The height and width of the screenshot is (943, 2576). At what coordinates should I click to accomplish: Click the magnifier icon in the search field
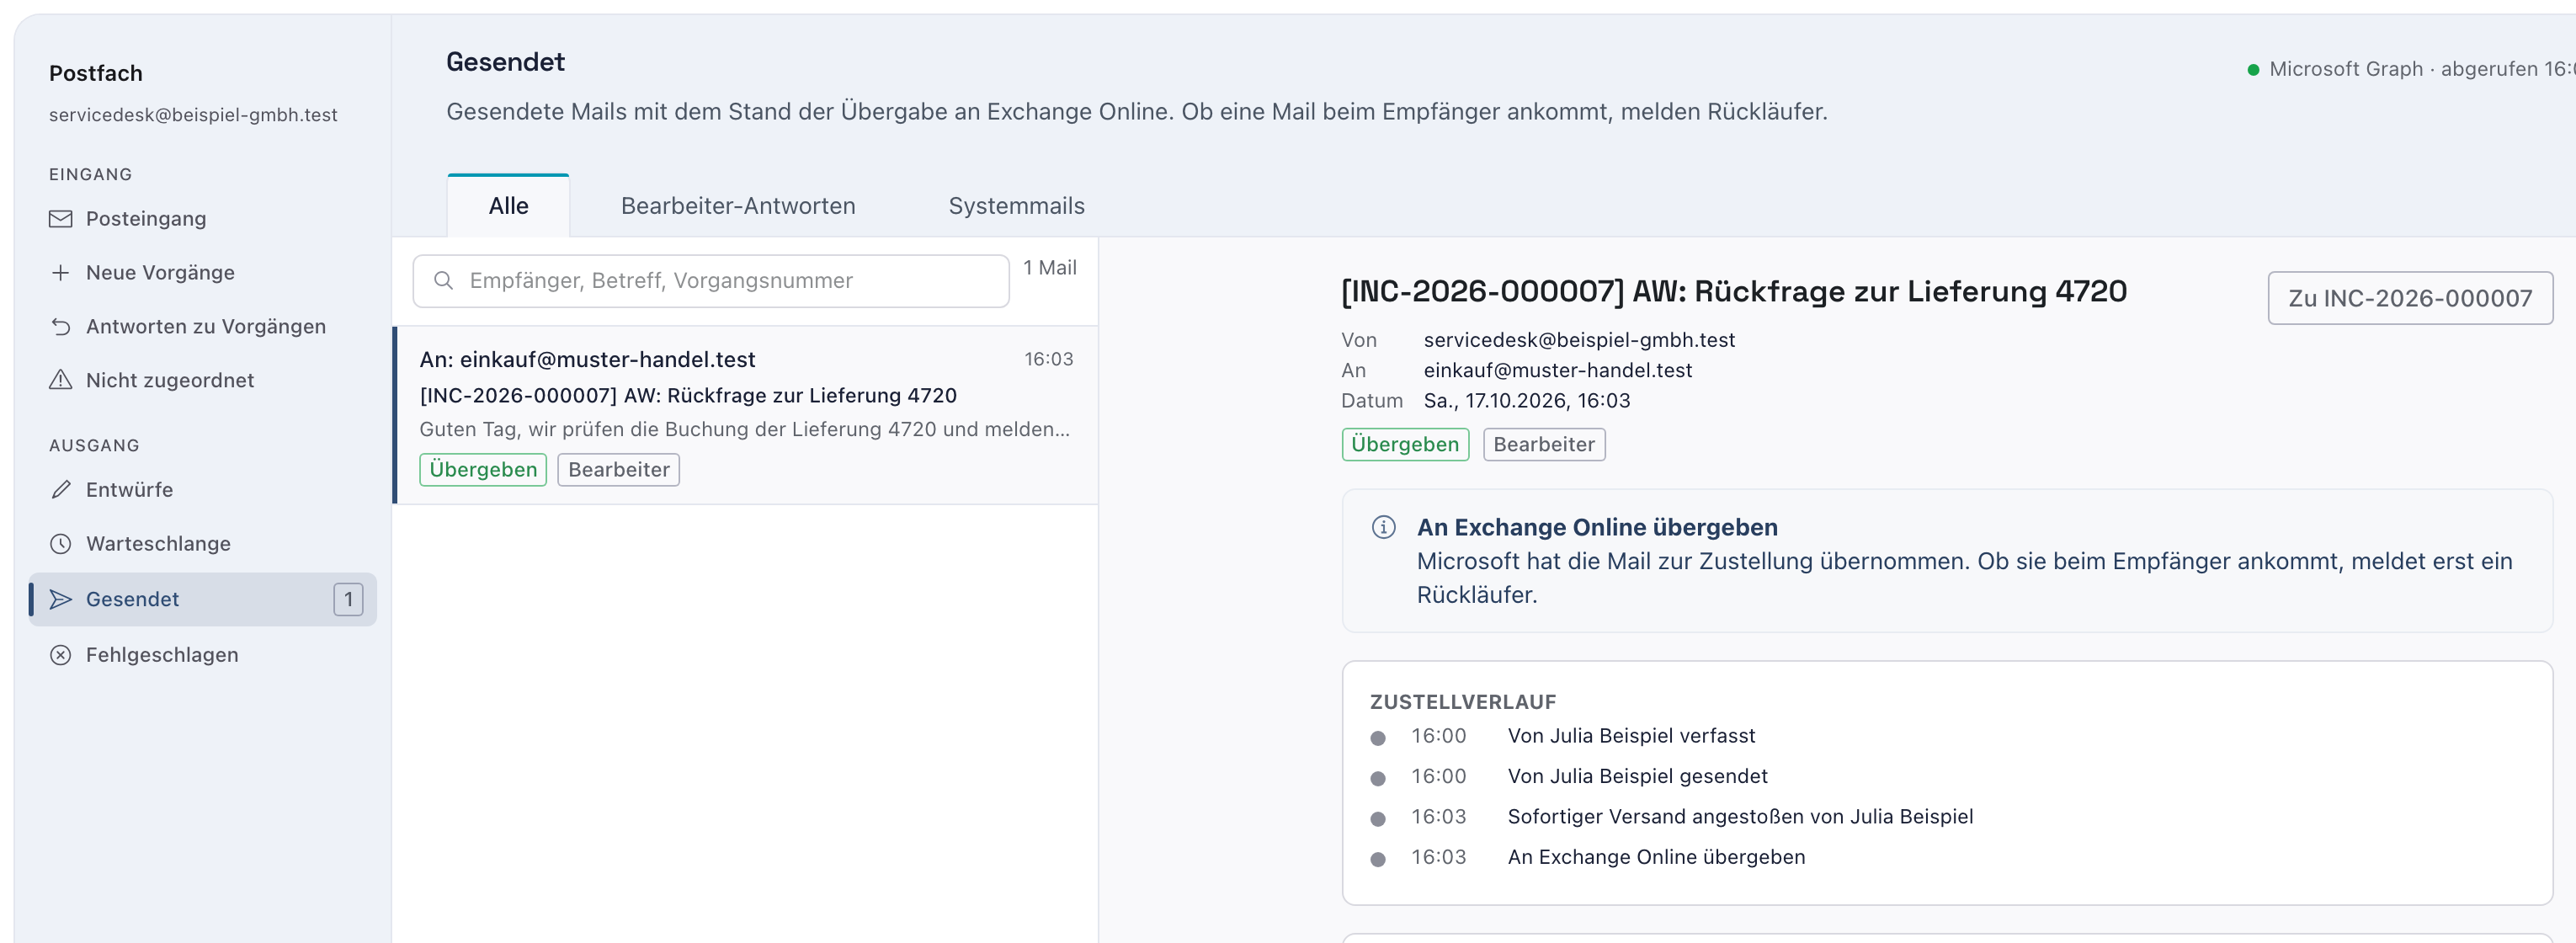click(444, 281)
